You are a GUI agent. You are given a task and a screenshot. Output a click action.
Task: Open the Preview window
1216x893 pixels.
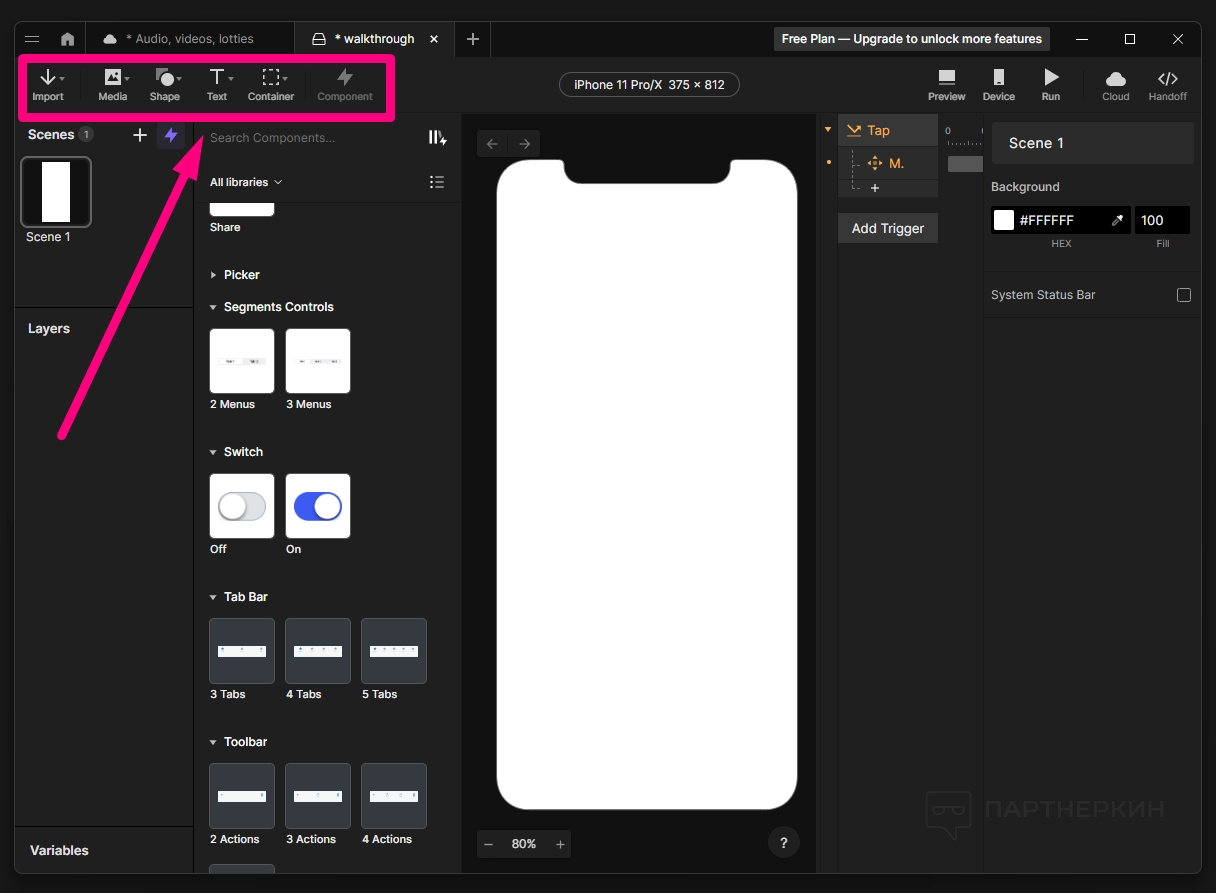946,84
